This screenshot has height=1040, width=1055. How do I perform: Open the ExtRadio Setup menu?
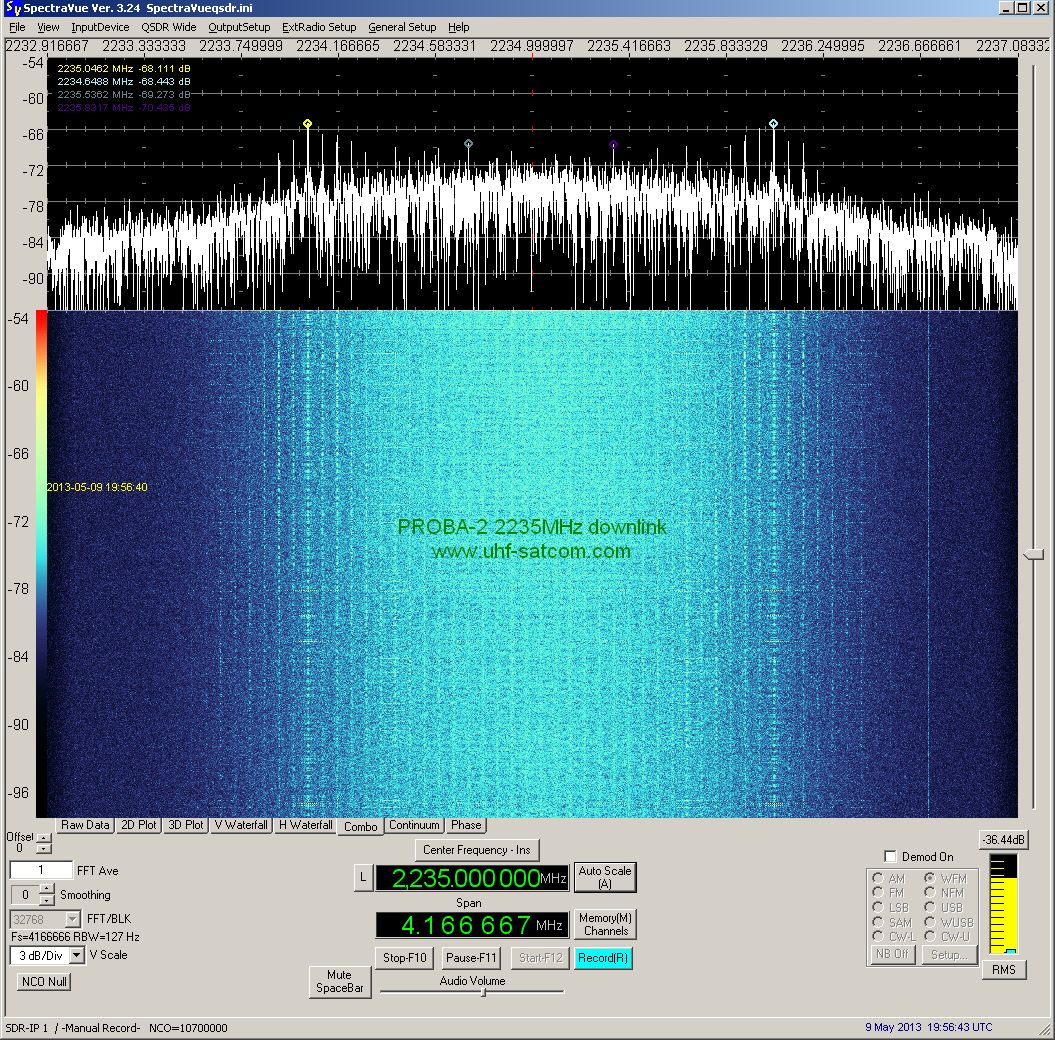(318, 27)
